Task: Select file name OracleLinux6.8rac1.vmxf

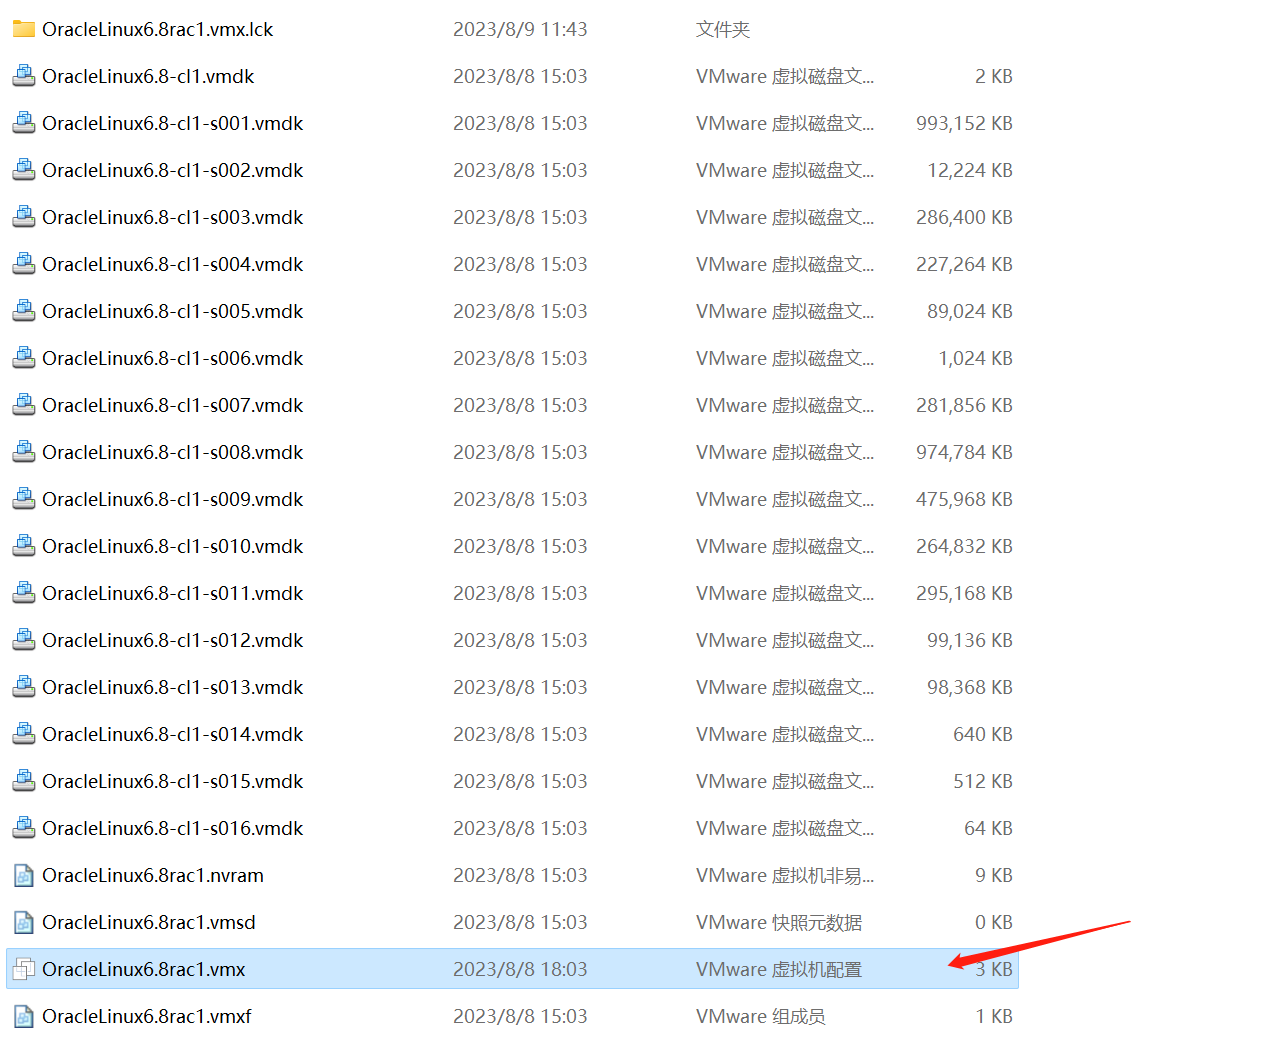Action: [147, 1016]
